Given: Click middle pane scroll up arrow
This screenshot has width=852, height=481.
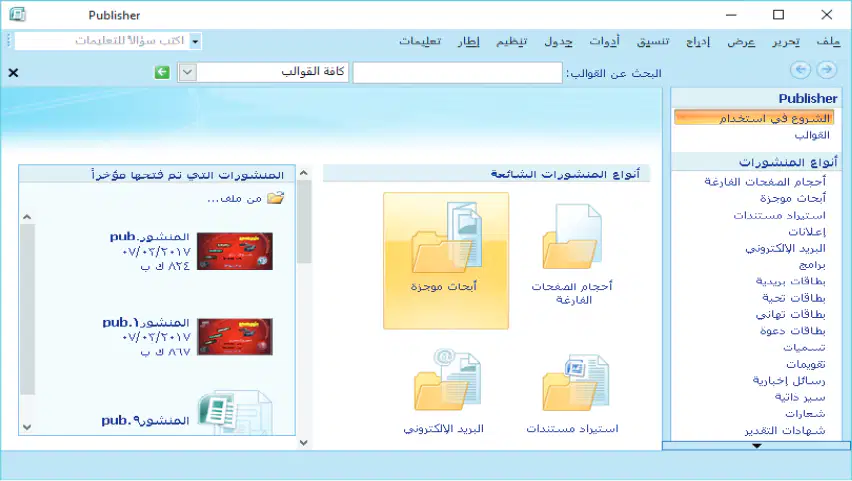Looking at the screenshot, I should [x=304, y=173].
